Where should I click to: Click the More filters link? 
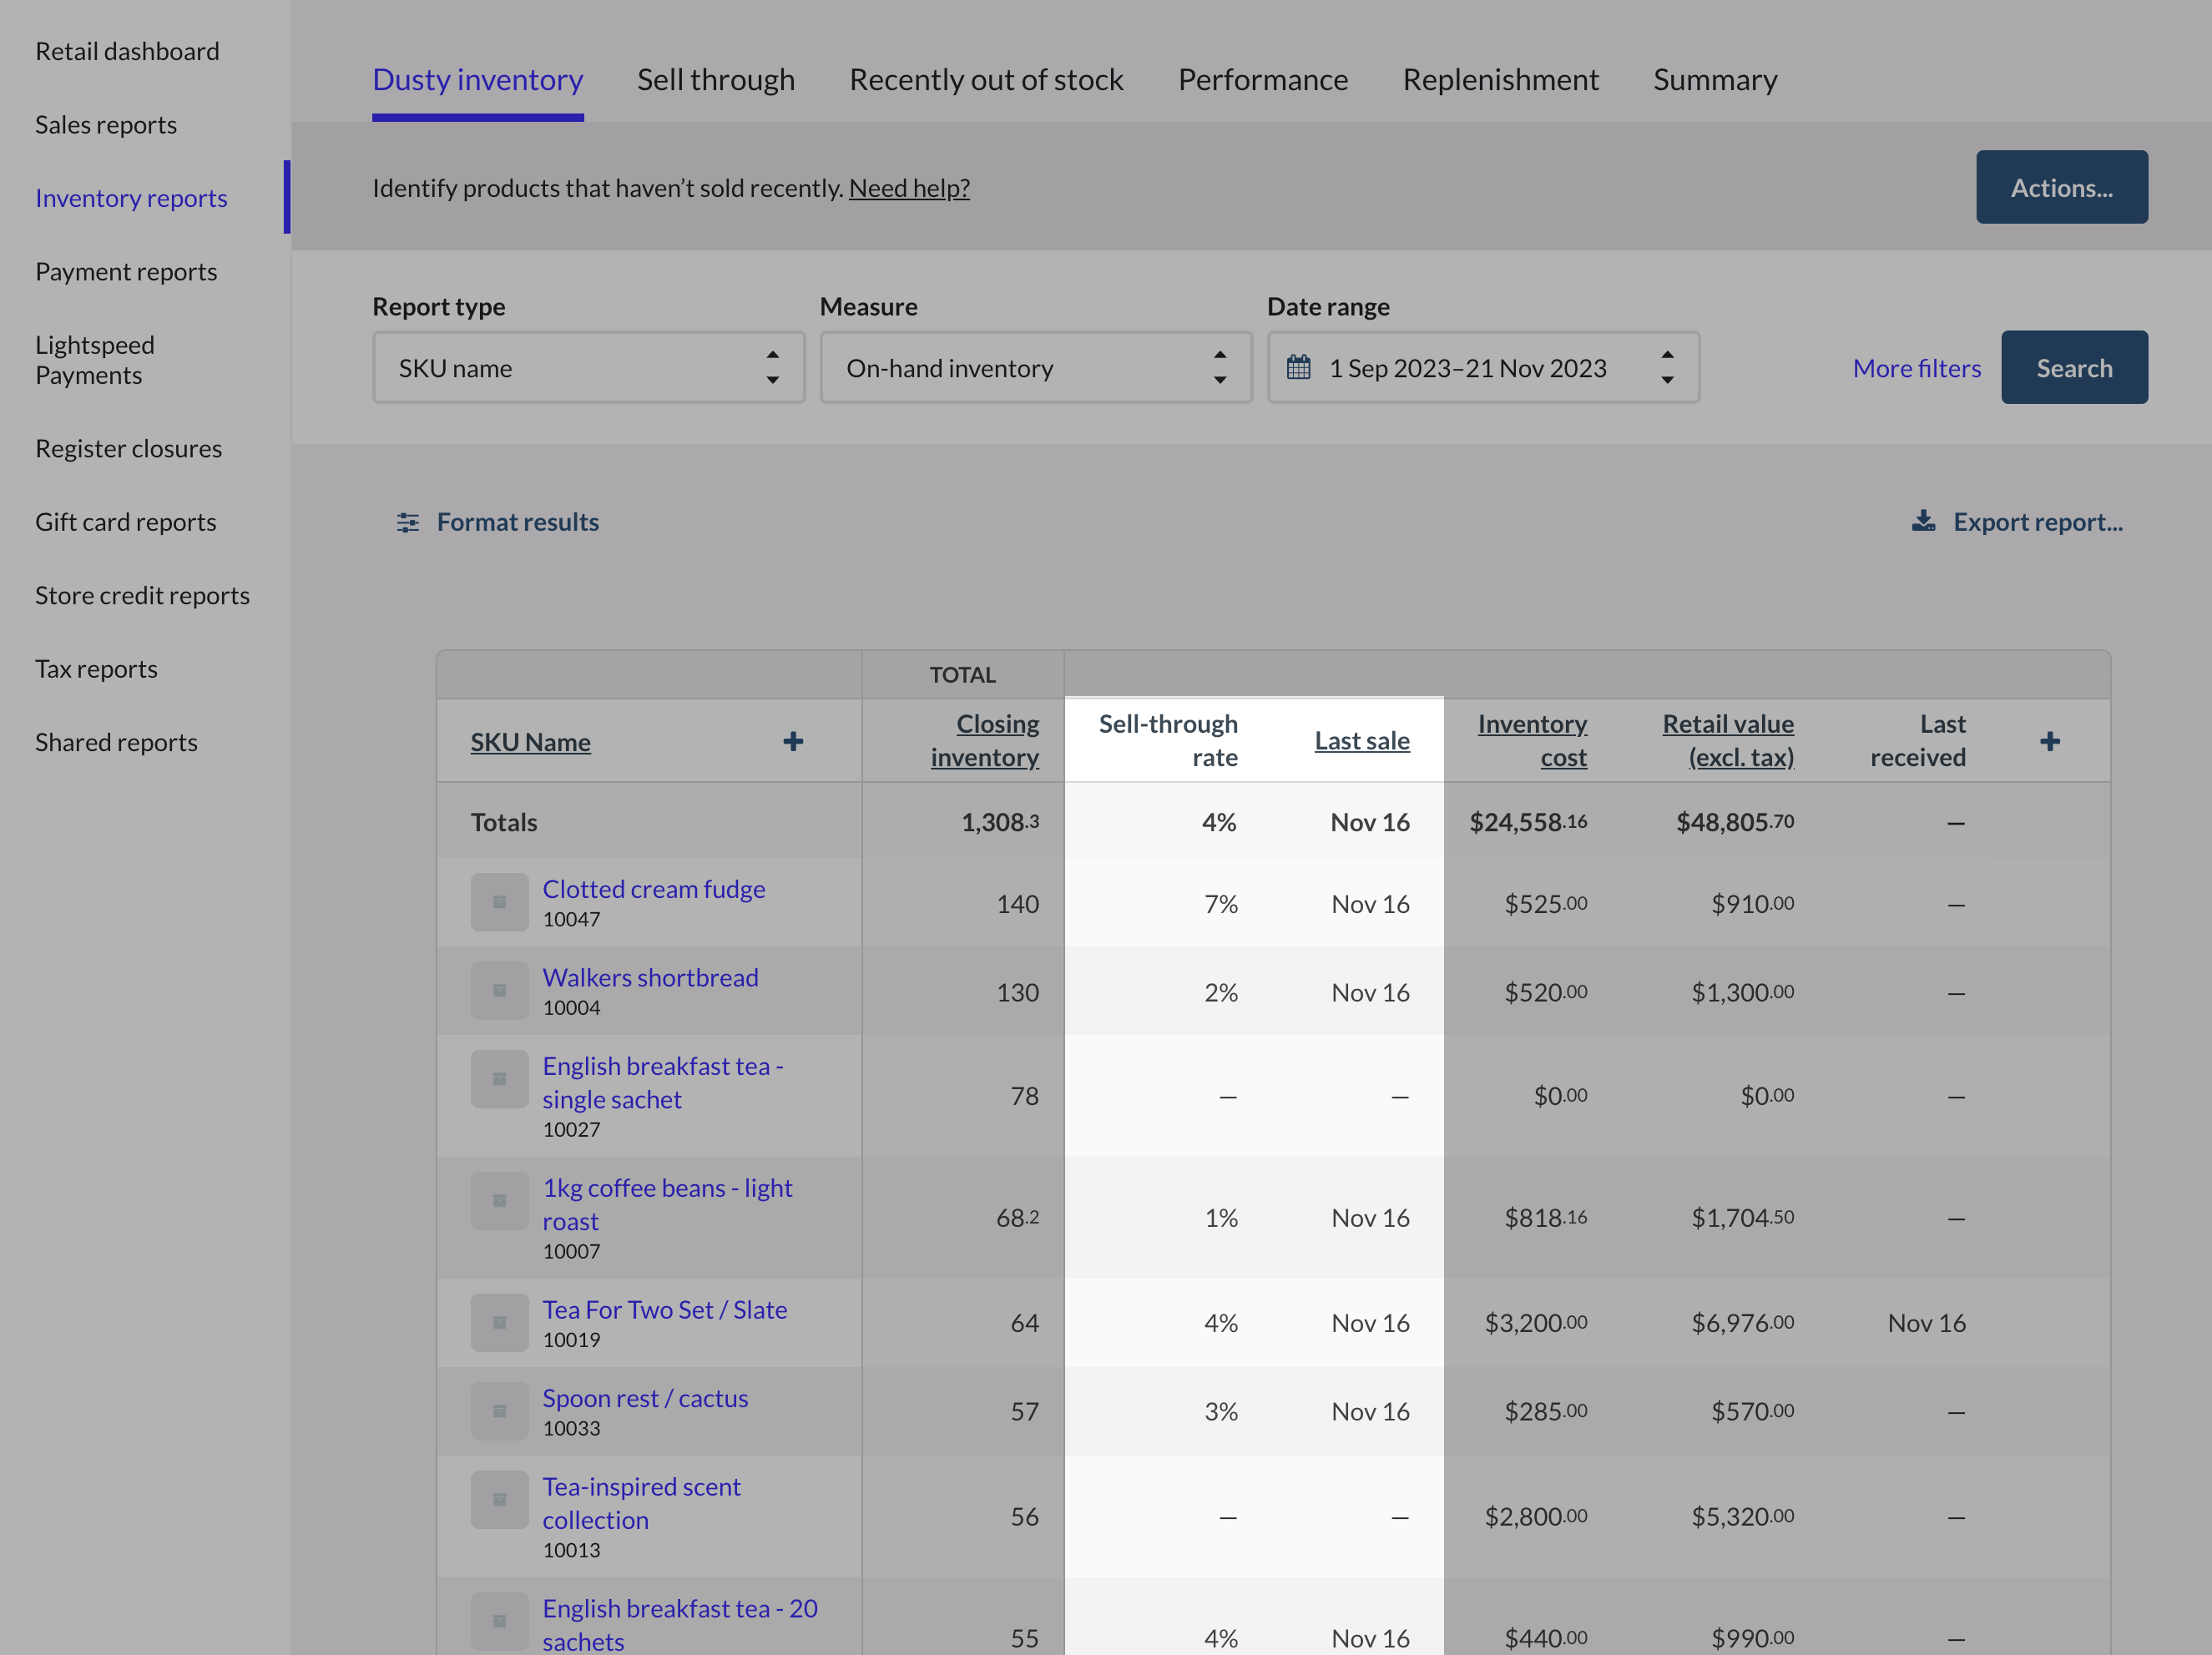(x=1916, y=368)
